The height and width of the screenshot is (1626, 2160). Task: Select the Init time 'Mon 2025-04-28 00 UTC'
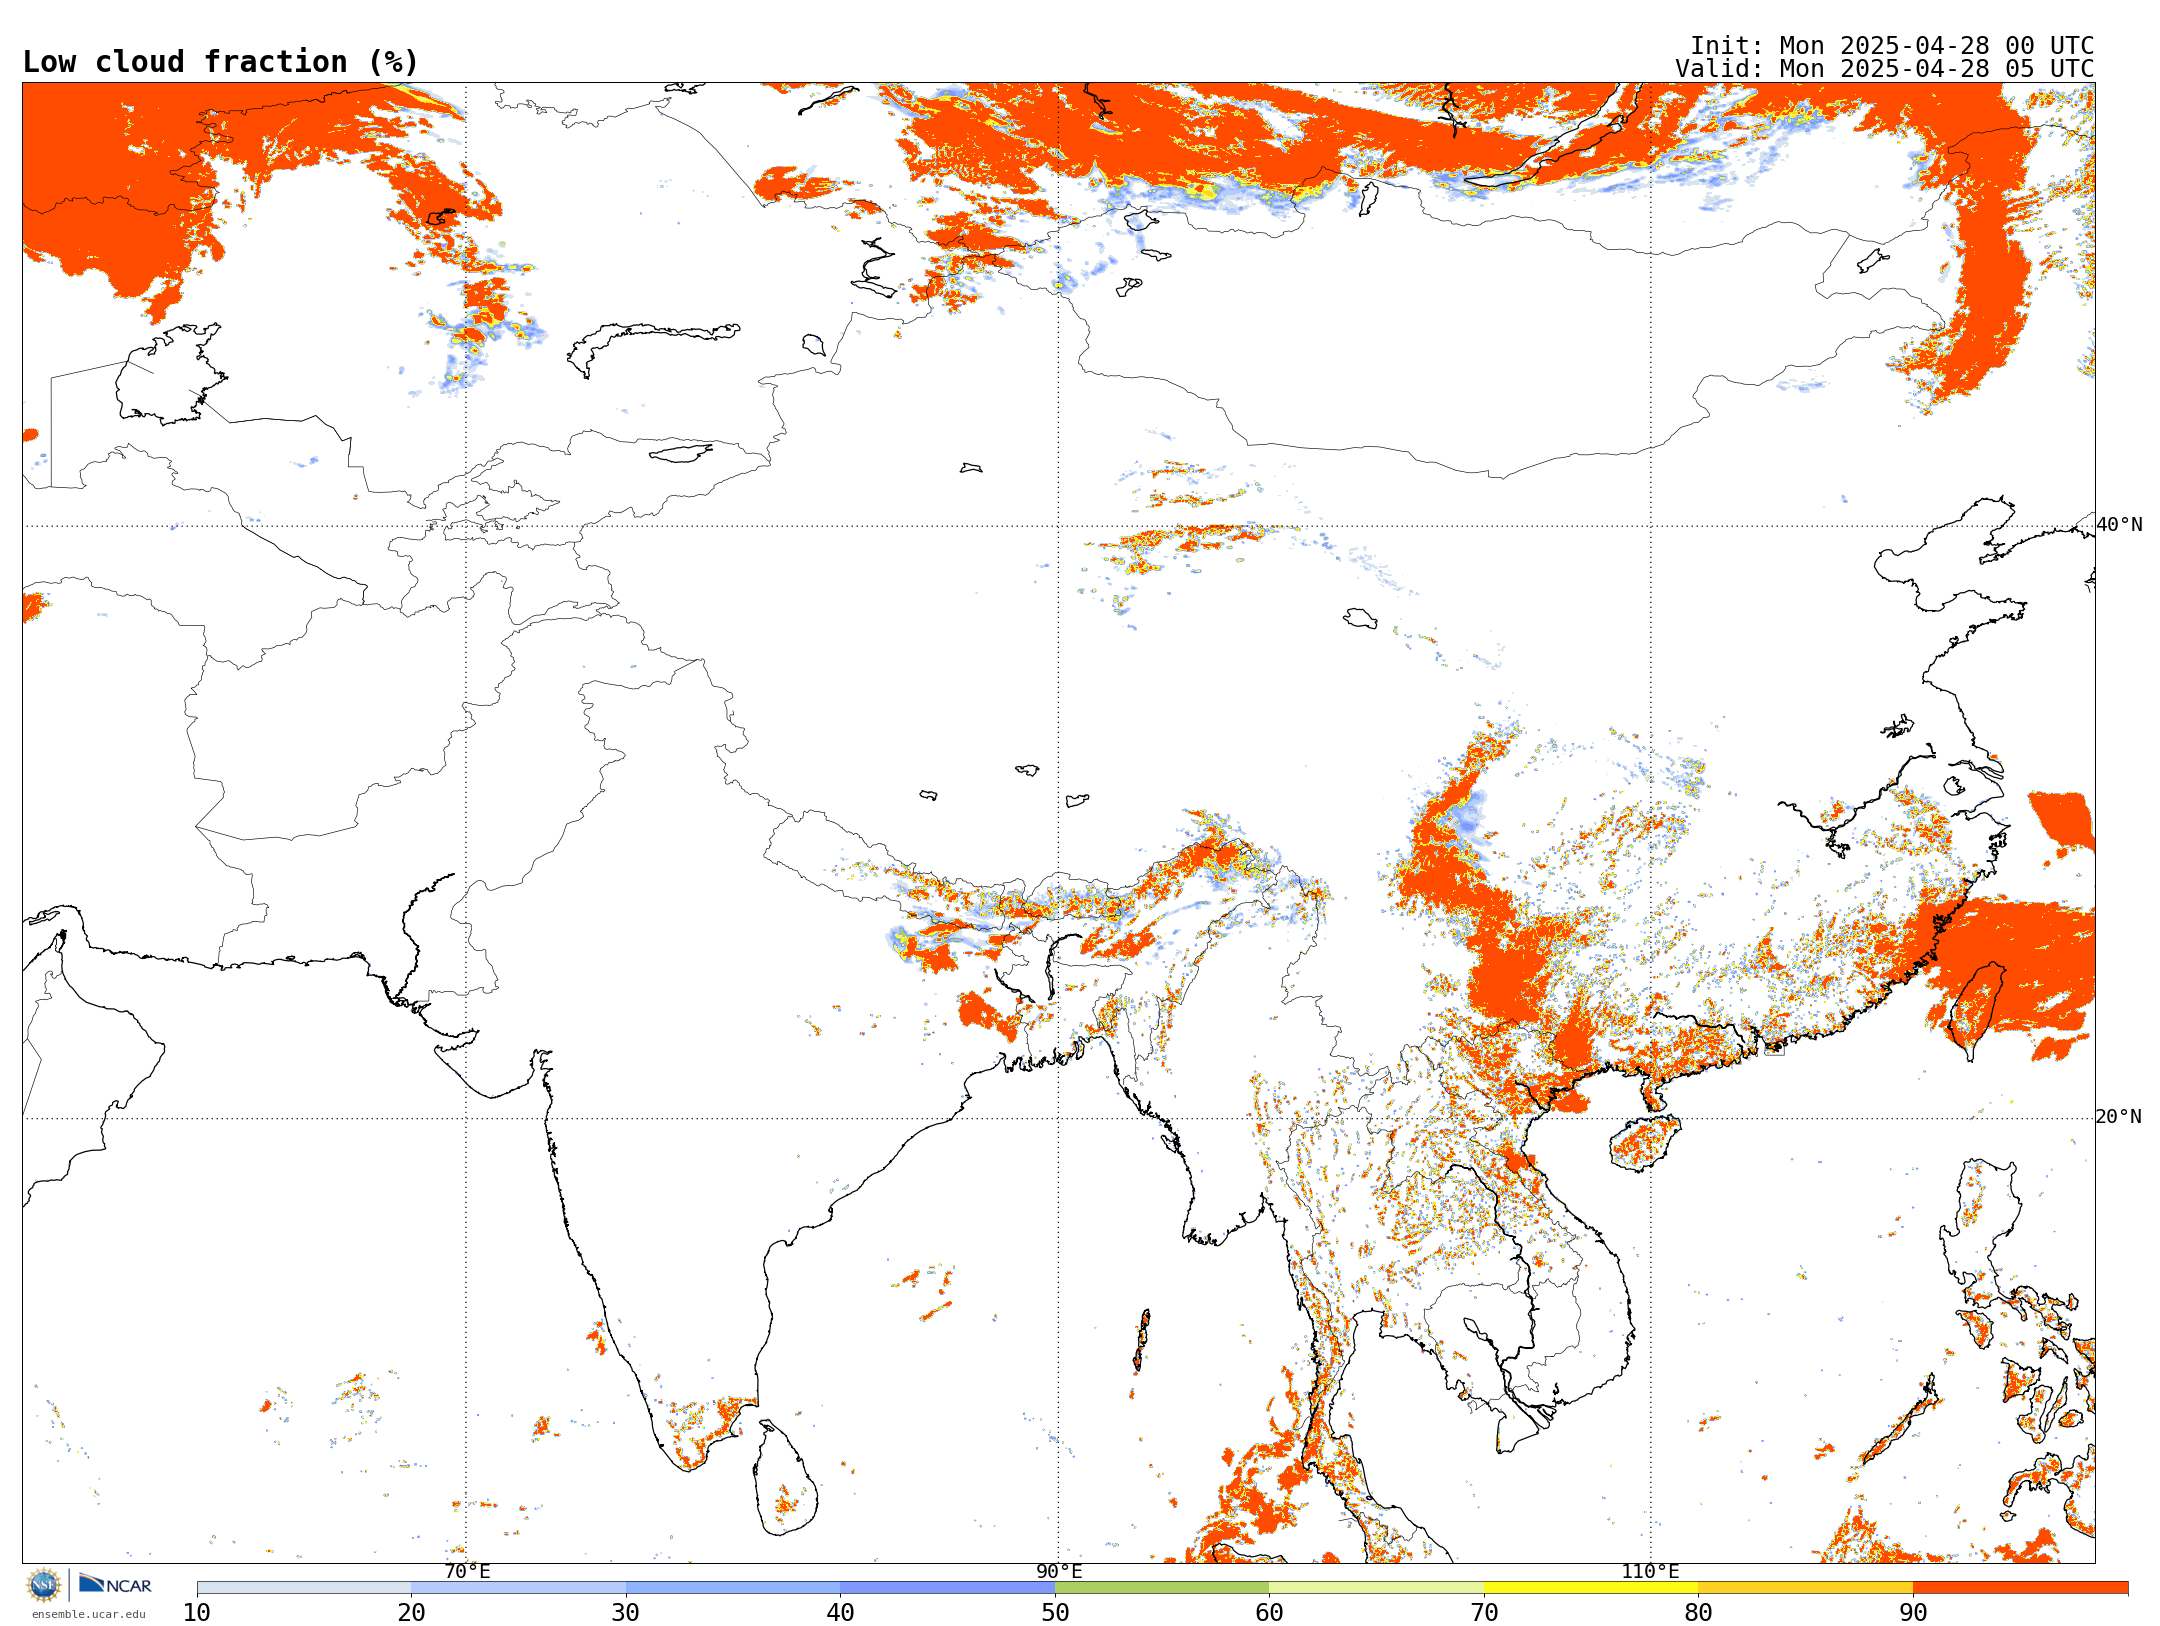point(1936,46)
